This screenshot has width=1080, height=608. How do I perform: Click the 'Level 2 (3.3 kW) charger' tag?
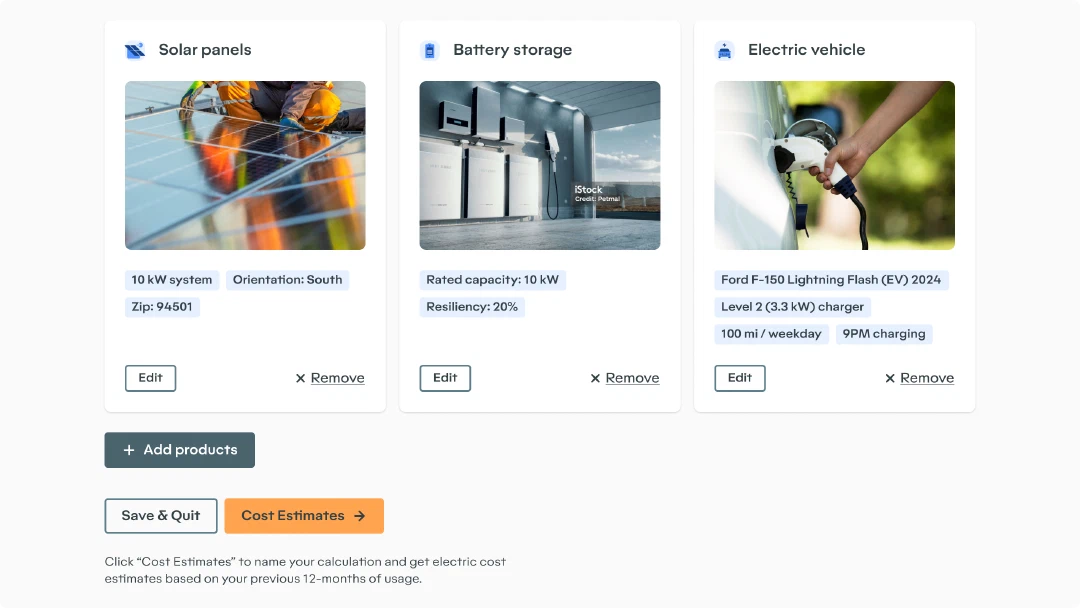[792, 306]
